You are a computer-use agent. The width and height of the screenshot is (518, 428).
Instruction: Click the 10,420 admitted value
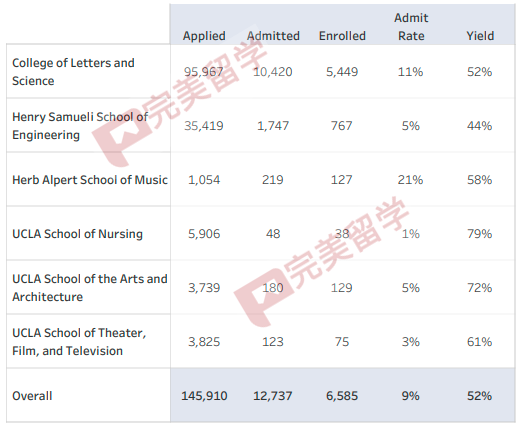273,72
